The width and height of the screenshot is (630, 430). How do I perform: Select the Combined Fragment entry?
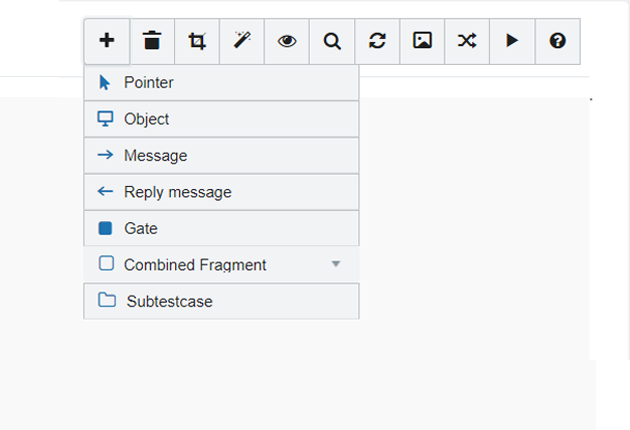[x=195, y=265]
